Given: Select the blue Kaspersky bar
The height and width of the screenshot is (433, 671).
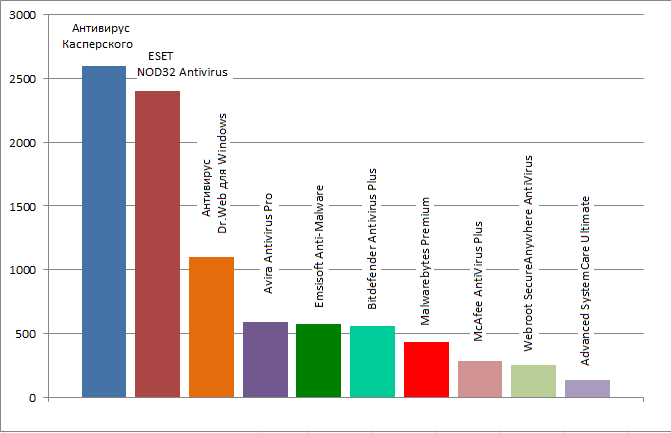Looking at the screenshot, I should tap(104, 231).
